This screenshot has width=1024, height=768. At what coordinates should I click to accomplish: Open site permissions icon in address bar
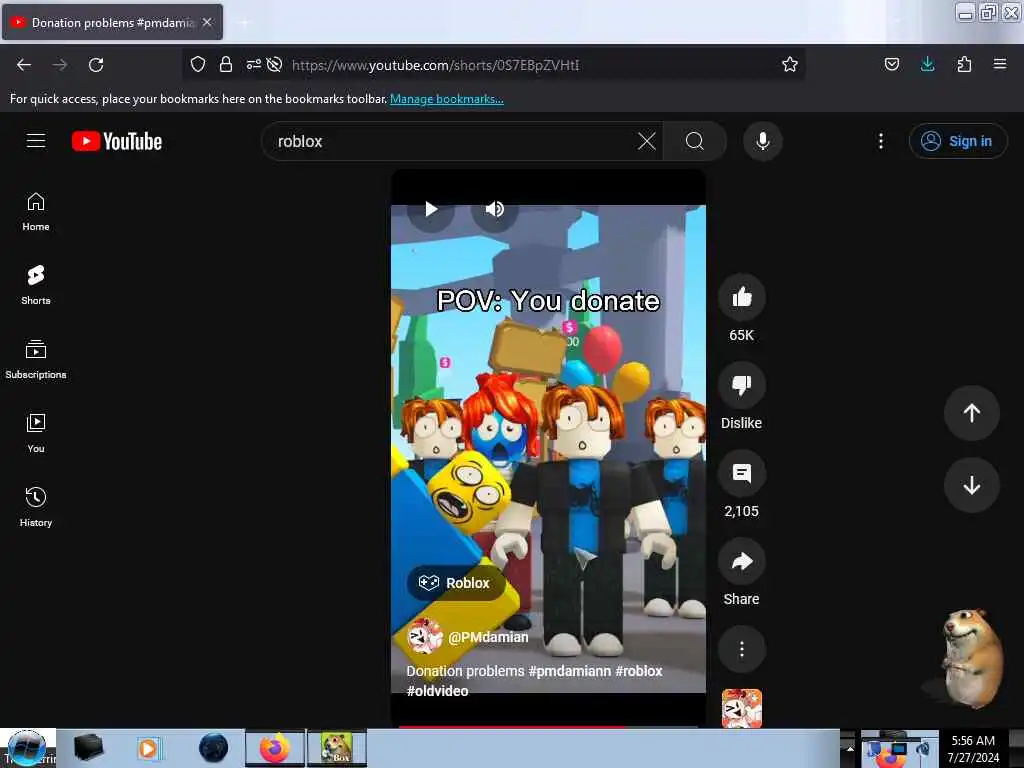[253, 64]
